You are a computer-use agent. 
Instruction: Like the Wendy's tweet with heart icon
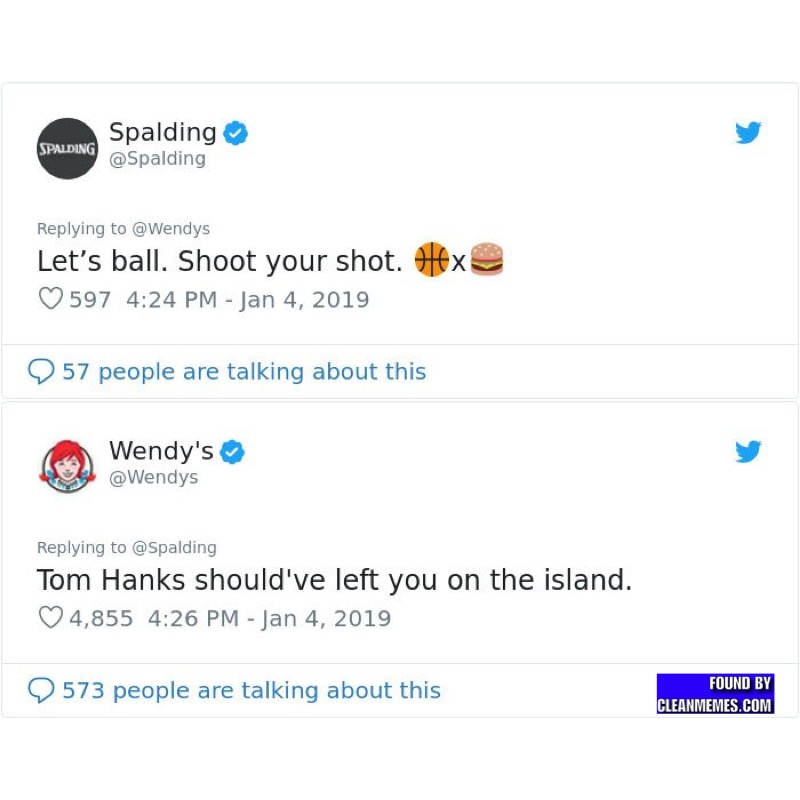tap(50, 618)
